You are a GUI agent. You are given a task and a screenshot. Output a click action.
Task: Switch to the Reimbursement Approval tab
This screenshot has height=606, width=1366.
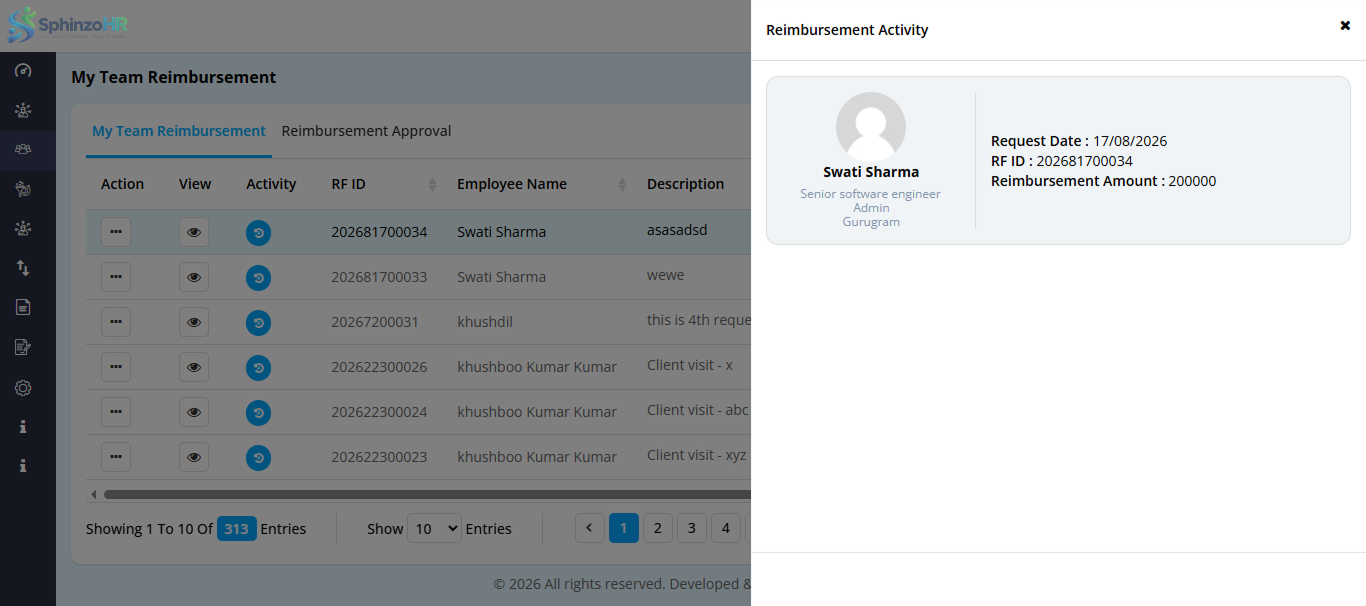pyautogui.click(x=366, y=131)
